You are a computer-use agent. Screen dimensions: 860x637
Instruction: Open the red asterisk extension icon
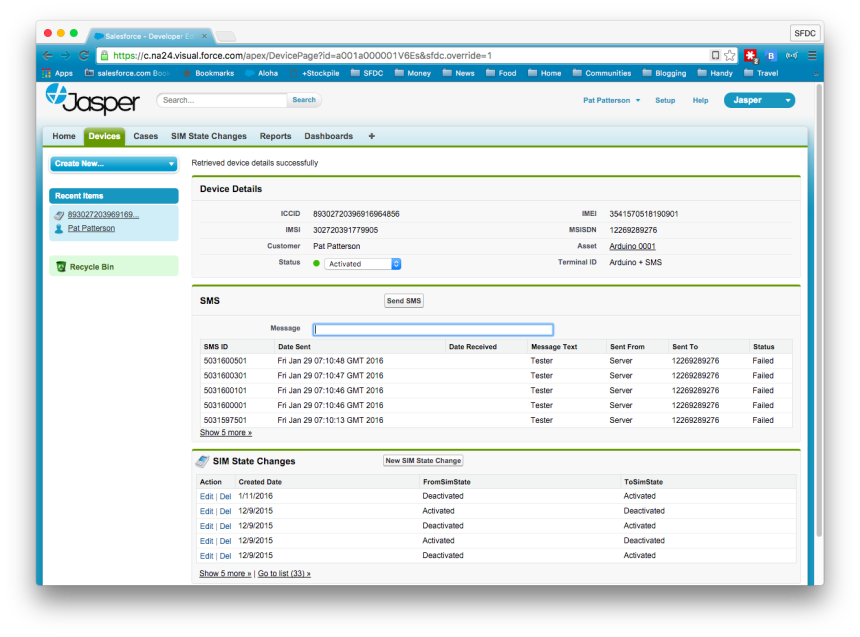(751, 55)
